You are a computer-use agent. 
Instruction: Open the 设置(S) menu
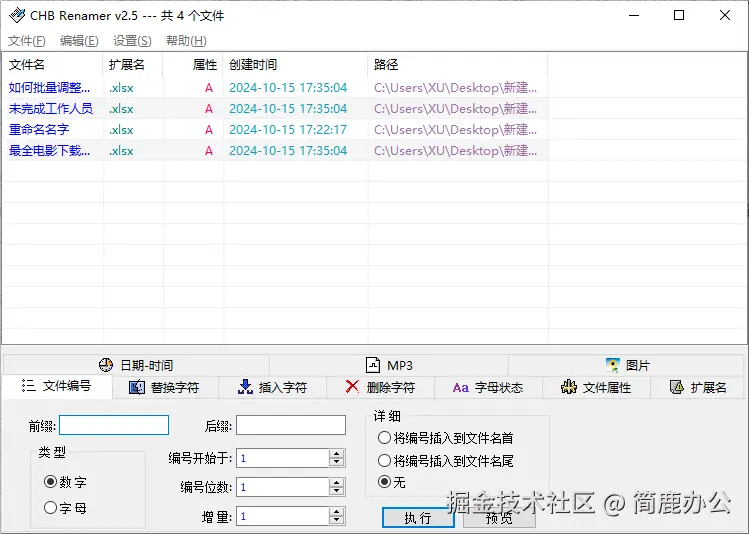click(x=132, y=41)
